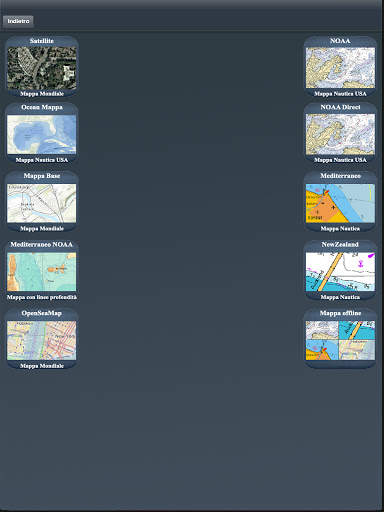The width and height of the screenshot is (384, 512).
Task: Click the 'Ocean Mappa' title label
Action: [x=42, y=107]
